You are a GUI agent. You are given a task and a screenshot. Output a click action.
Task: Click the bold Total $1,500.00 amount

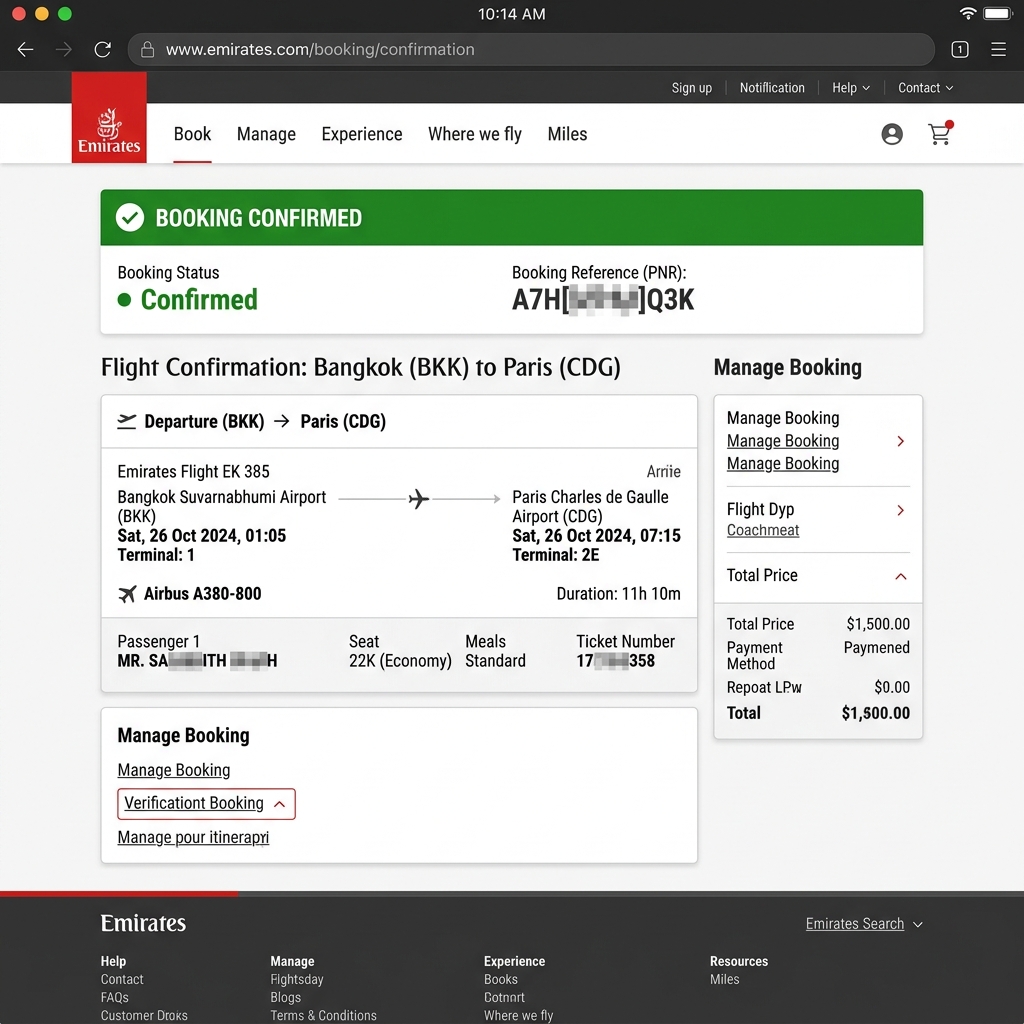[x=875, y=713]
